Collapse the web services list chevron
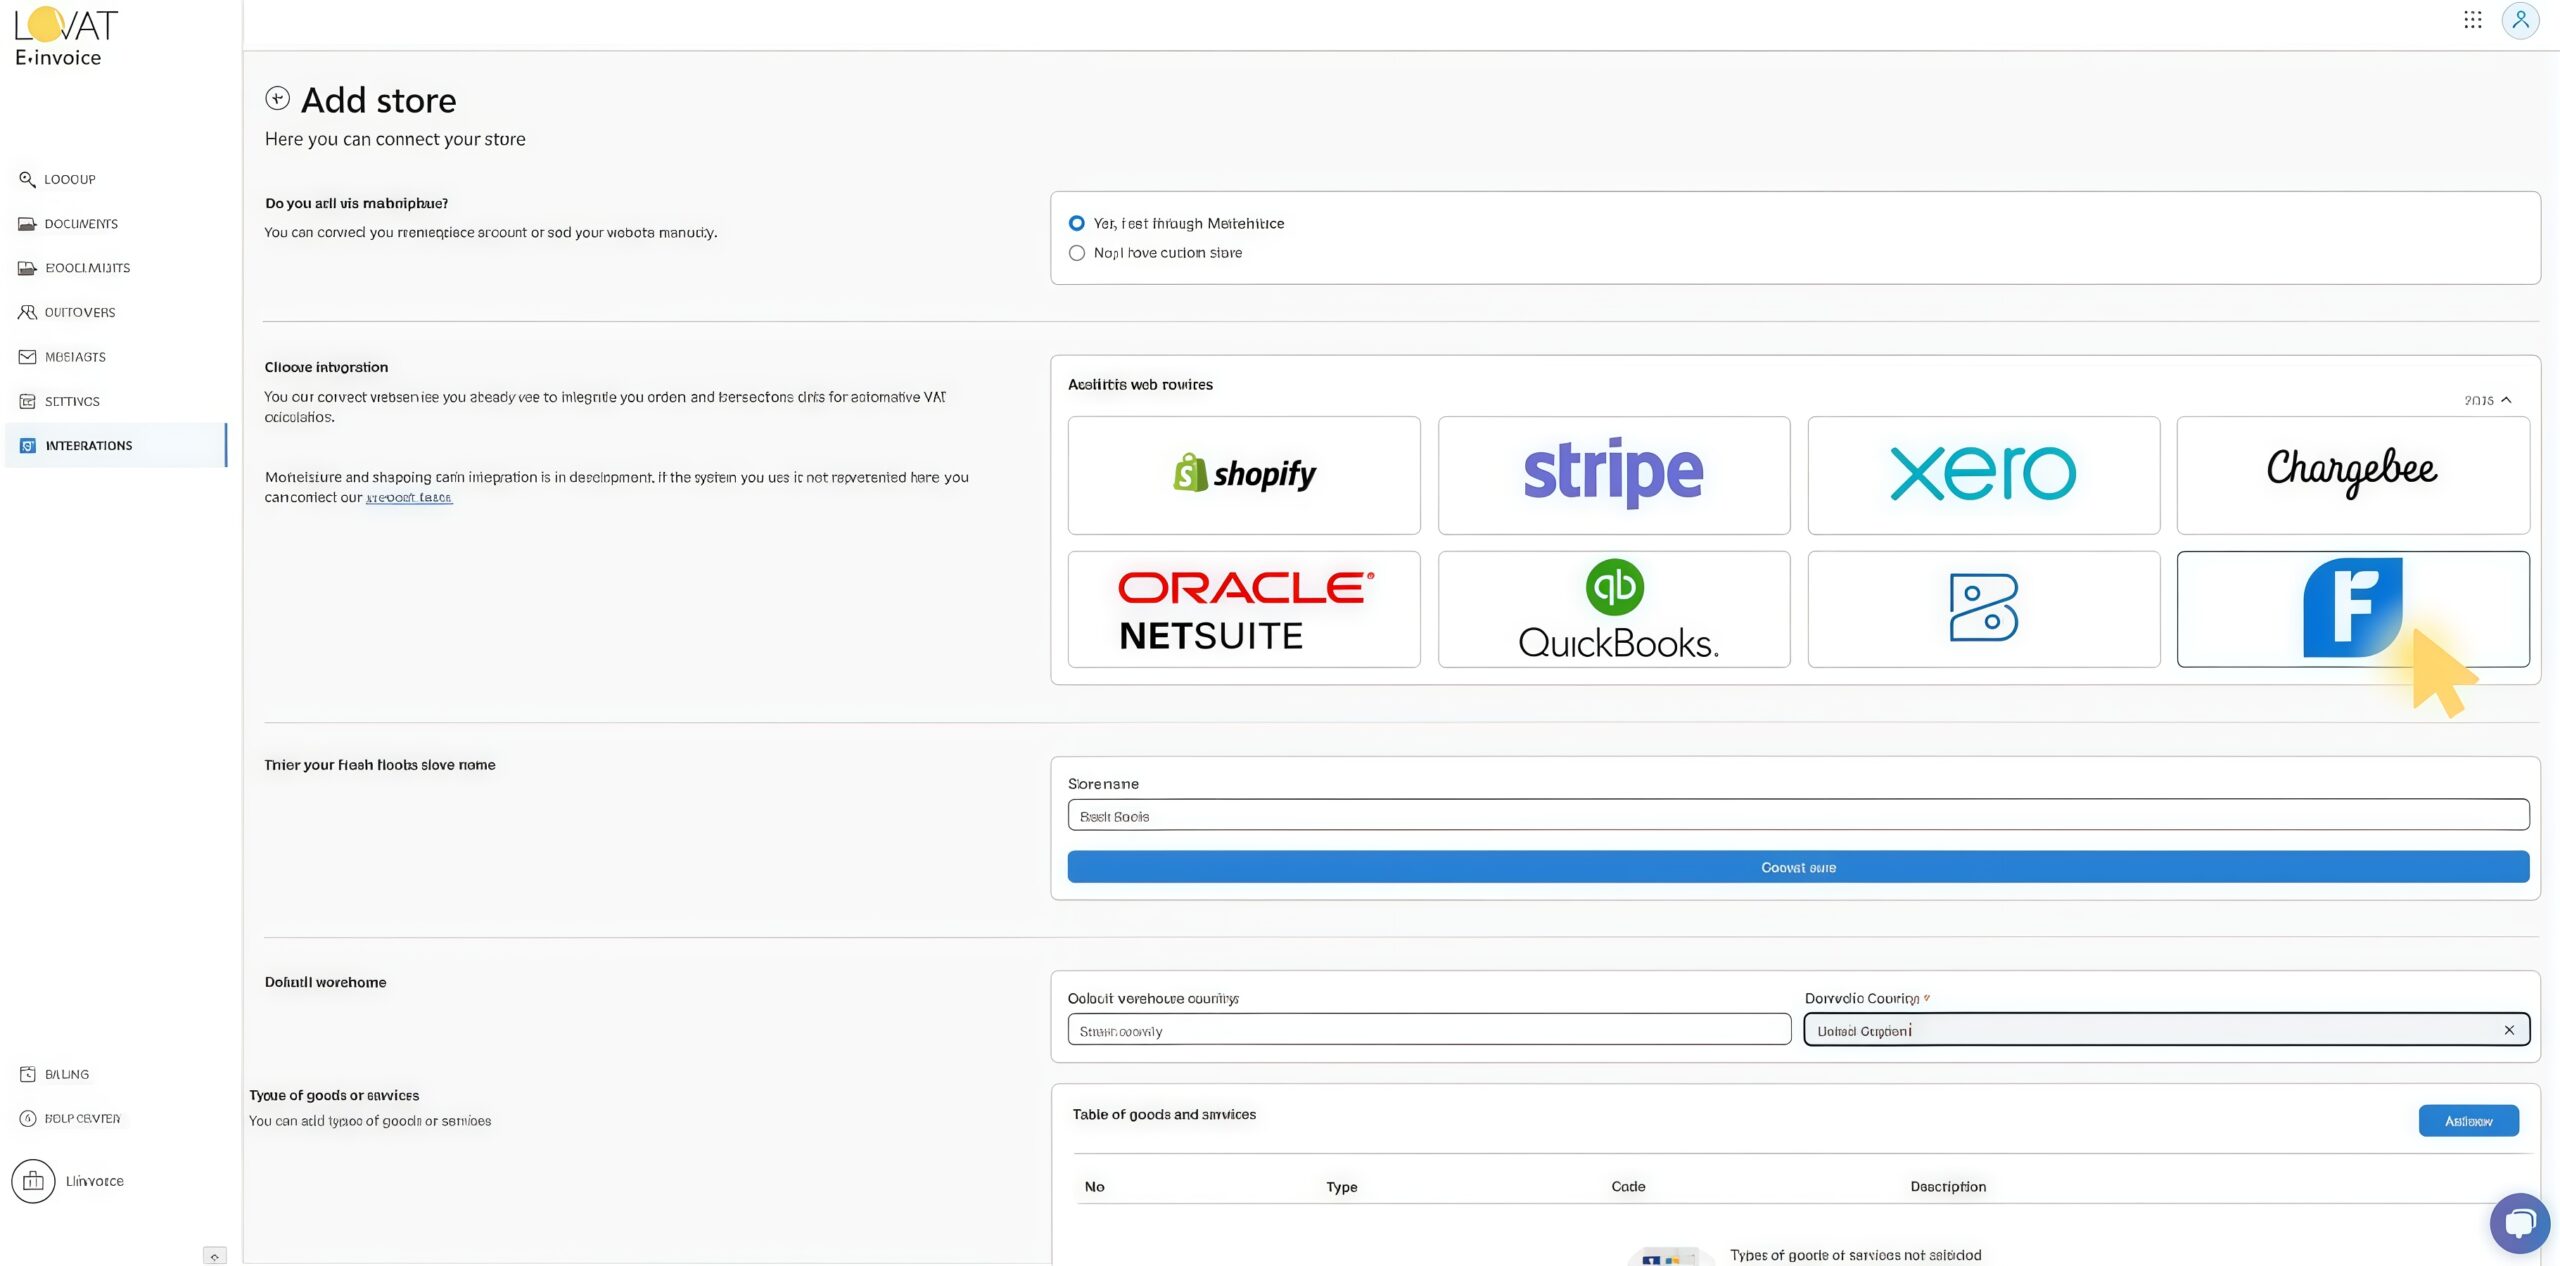The width and height of the screenshot is (2560, 1266). (x=2506, y=400)
